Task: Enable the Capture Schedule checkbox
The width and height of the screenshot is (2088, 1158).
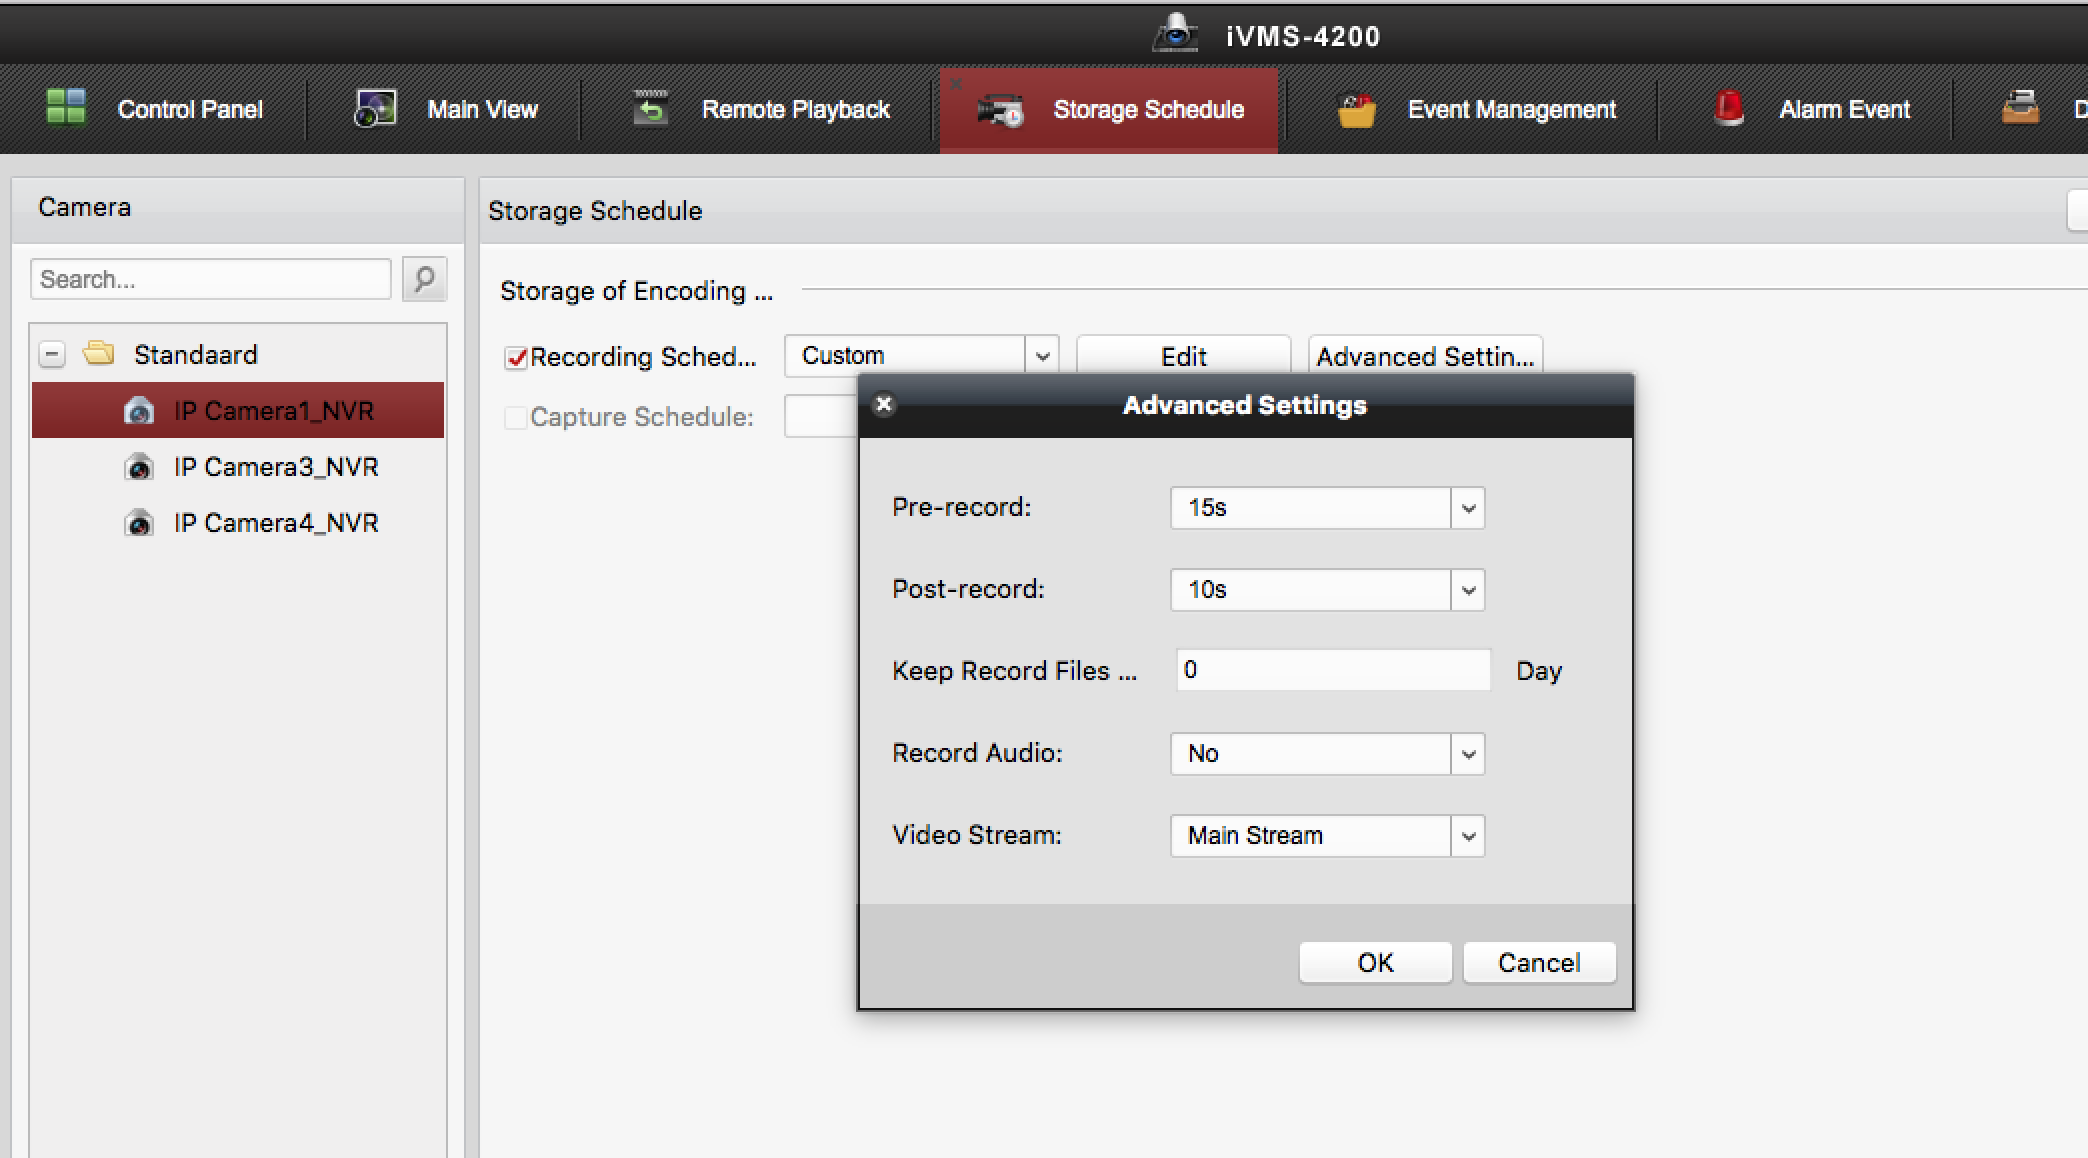Action: 516,417
